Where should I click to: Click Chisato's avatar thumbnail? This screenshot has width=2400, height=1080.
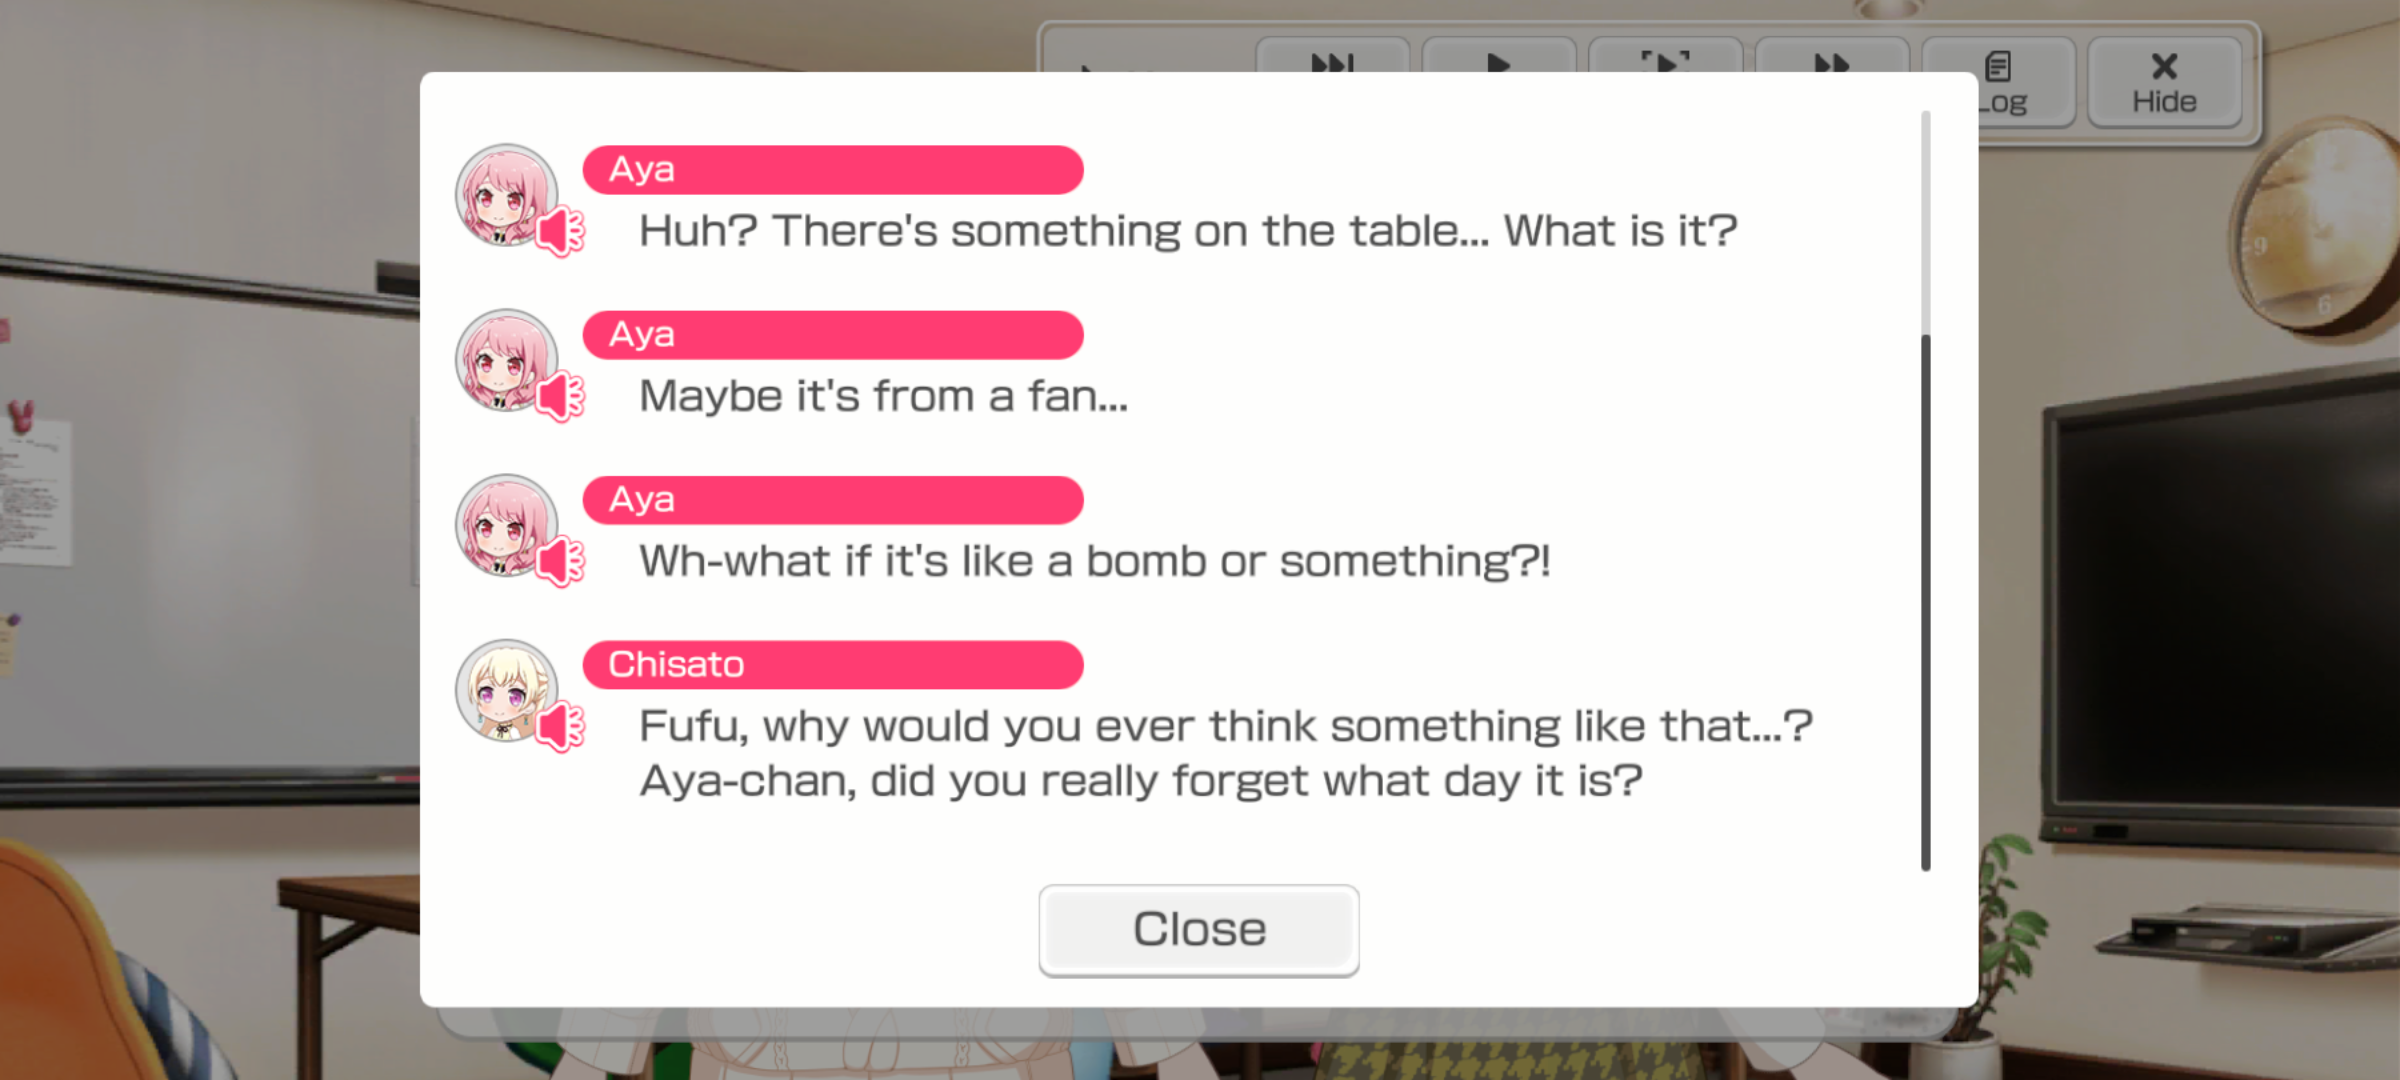point(507,691)
